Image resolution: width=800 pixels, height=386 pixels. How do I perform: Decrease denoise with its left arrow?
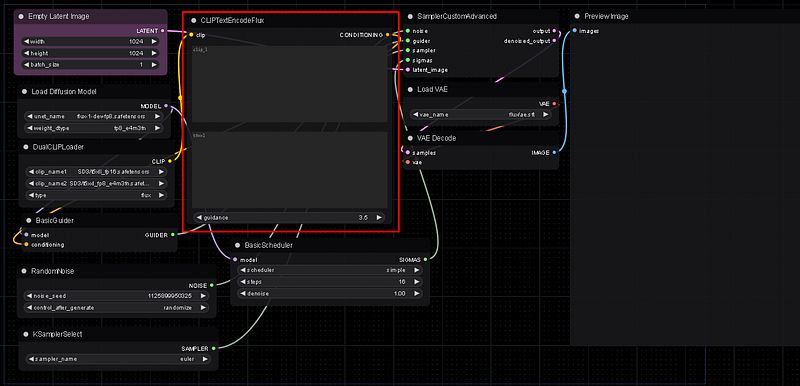[243, 294]
